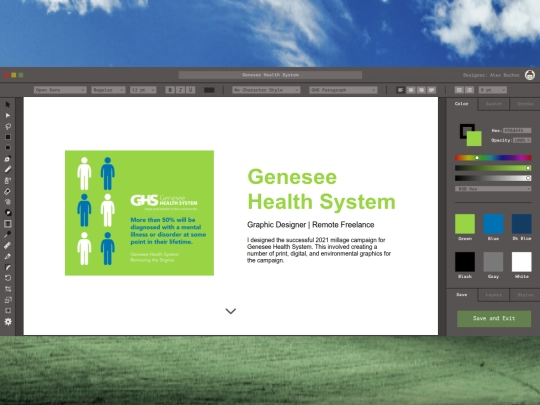
Task: Justify text alignment
Action: [x=432, y=90]
